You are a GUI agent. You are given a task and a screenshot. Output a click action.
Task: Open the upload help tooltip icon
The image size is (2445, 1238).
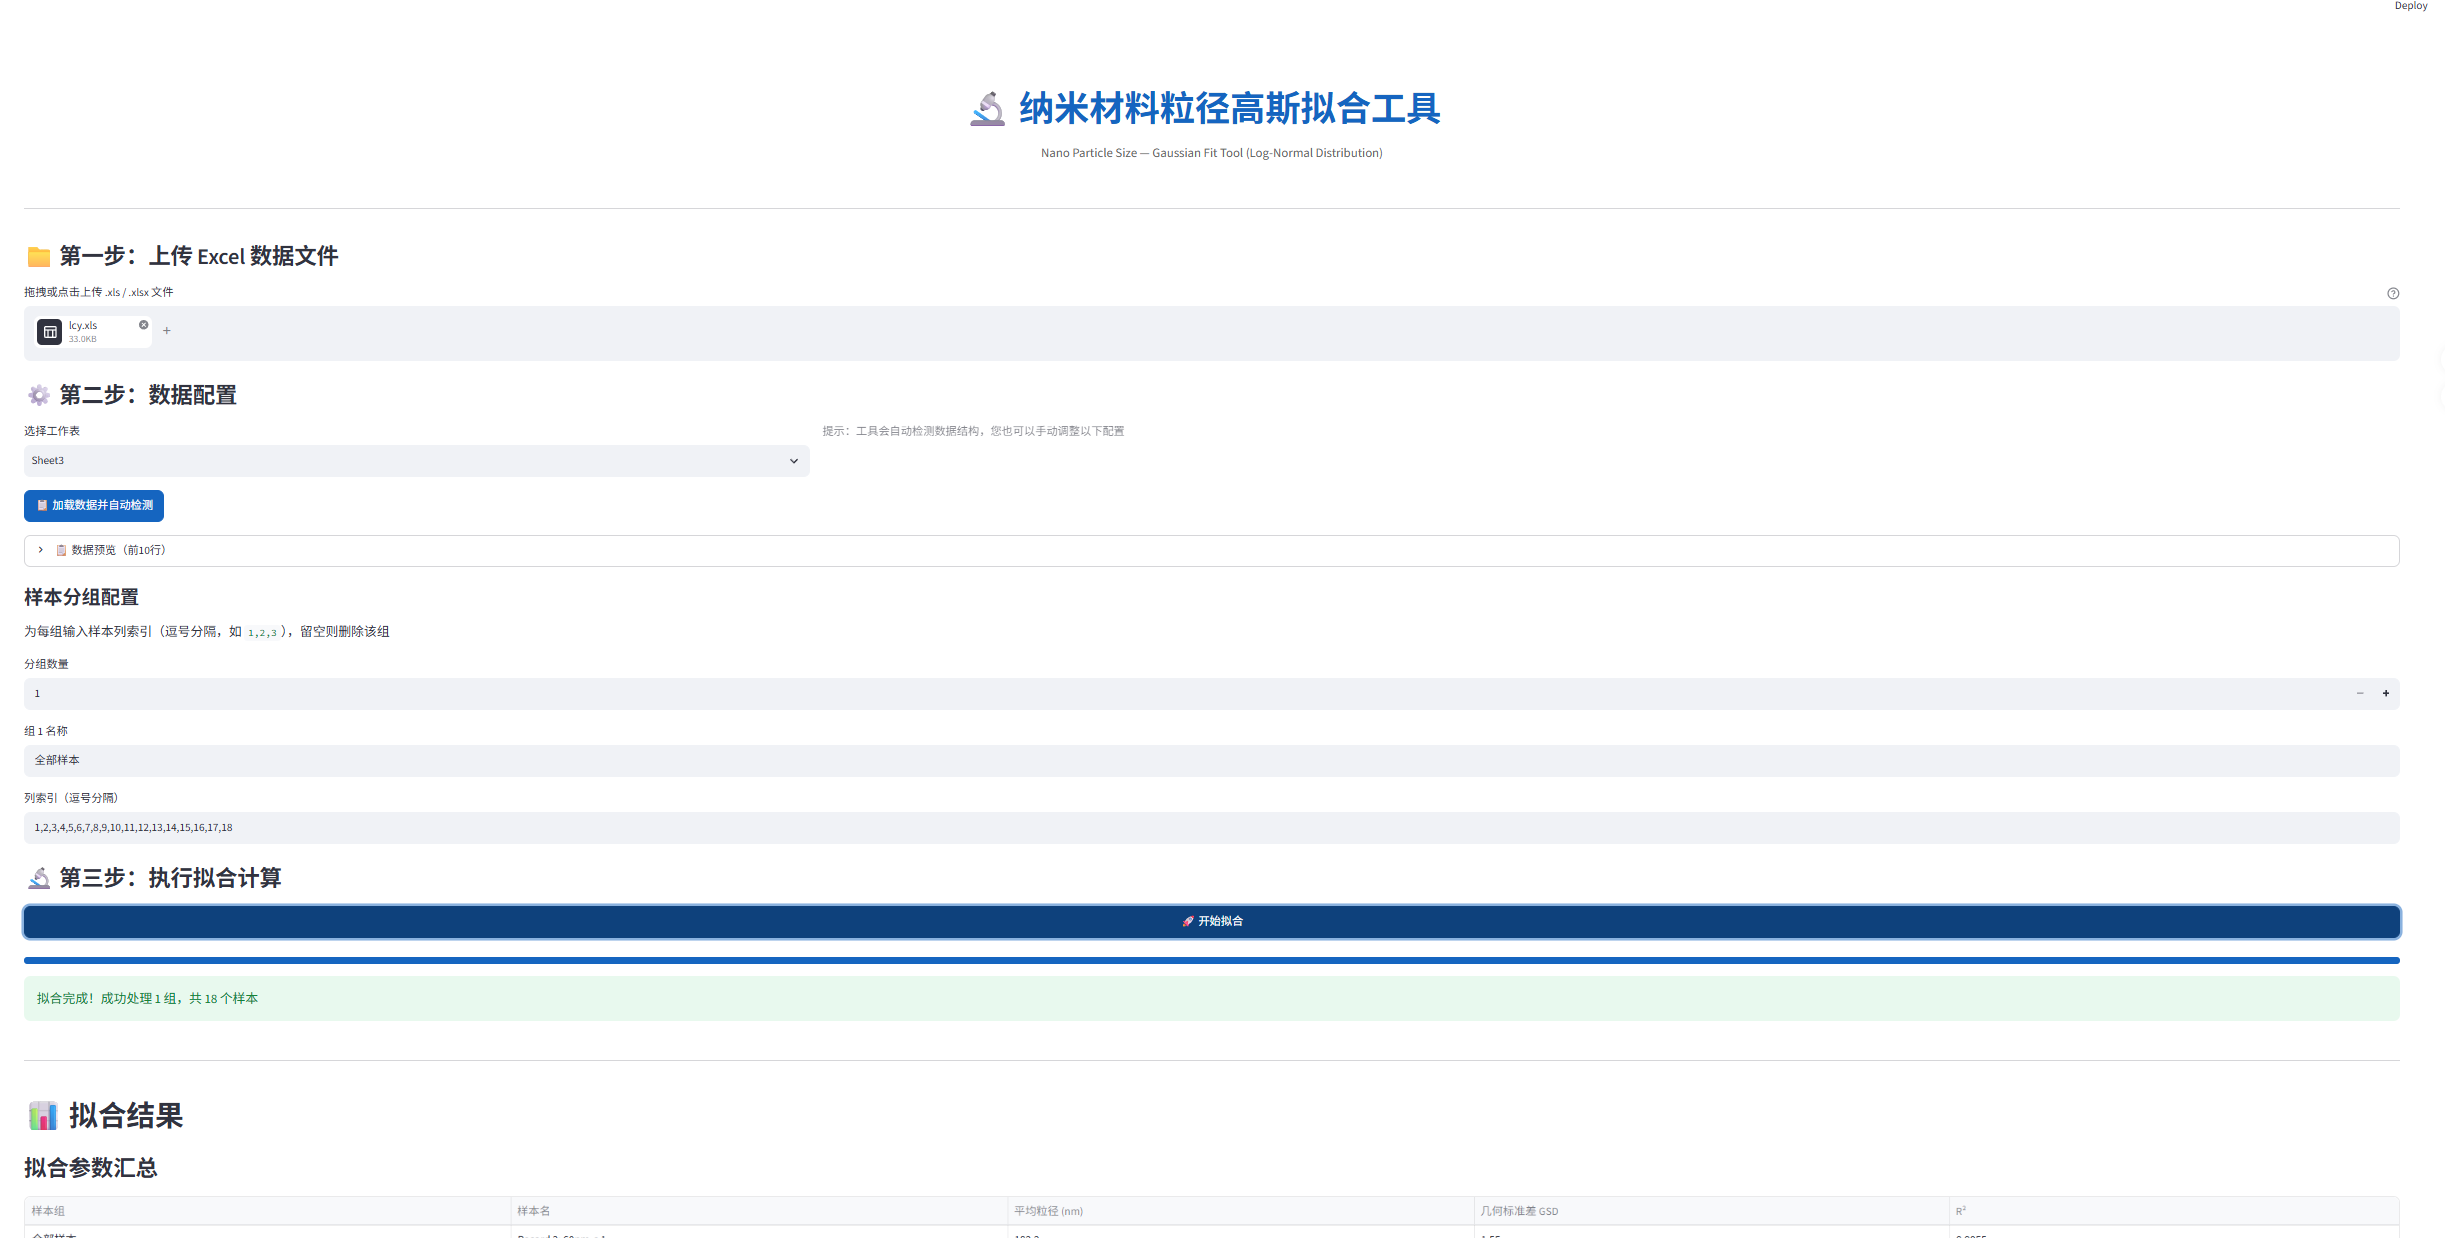[x=2393, y=293]
